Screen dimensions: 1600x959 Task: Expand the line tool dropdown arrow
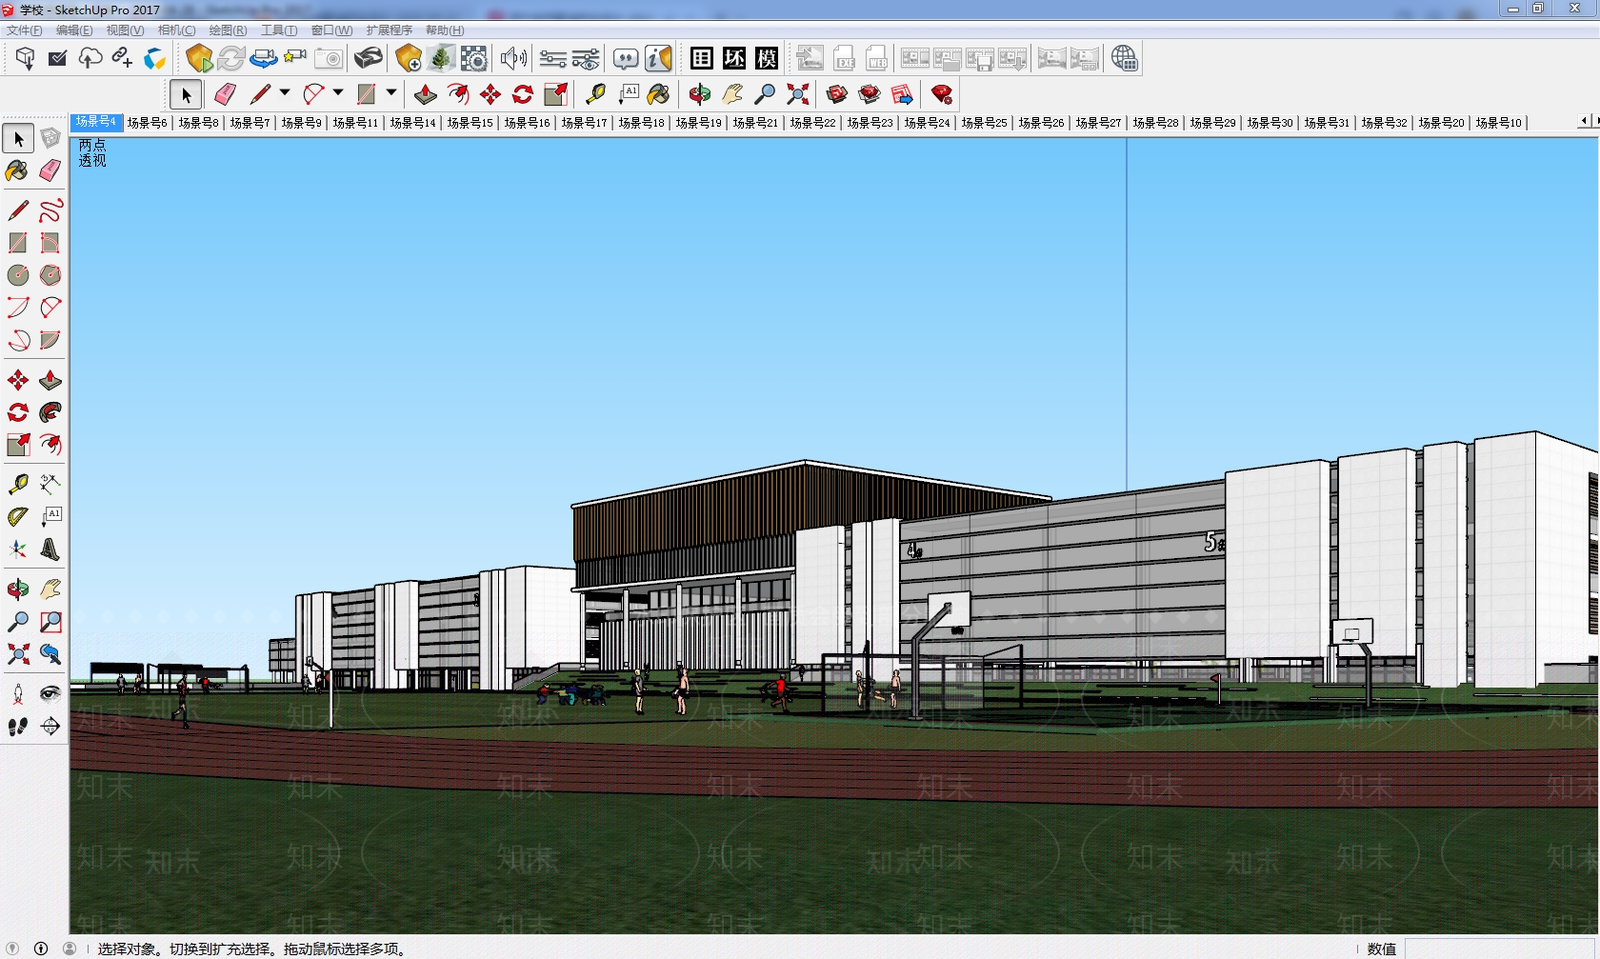tap(285, 93)
